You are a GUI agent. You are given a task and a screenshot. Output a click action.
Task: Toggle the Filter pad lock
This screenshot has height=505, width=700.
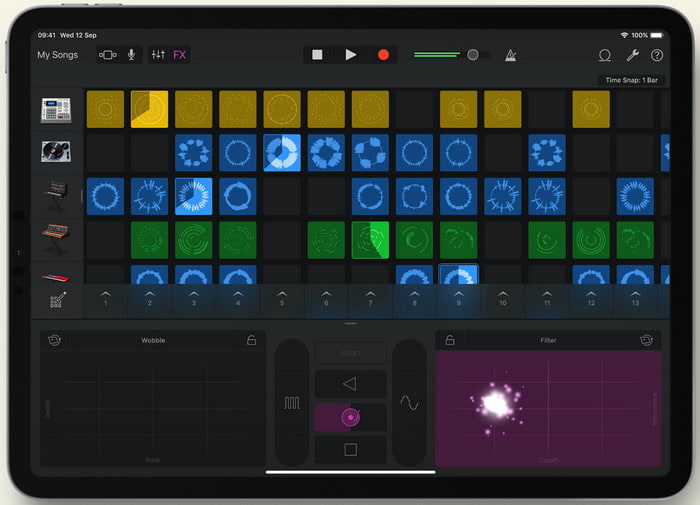tap(450, 340)
